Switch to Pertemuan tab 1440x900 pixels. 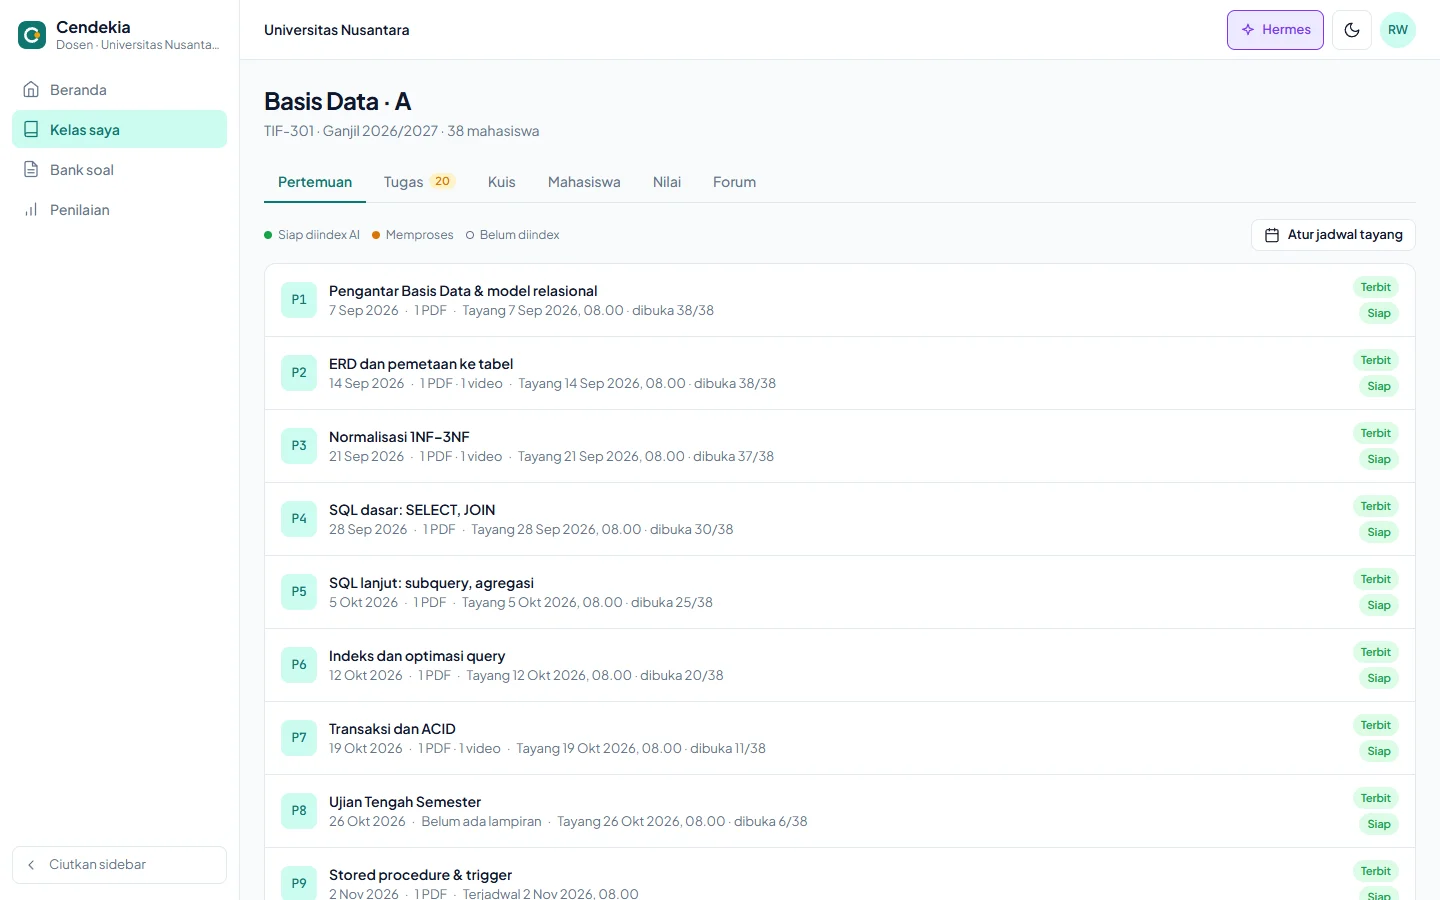point(315,182)
